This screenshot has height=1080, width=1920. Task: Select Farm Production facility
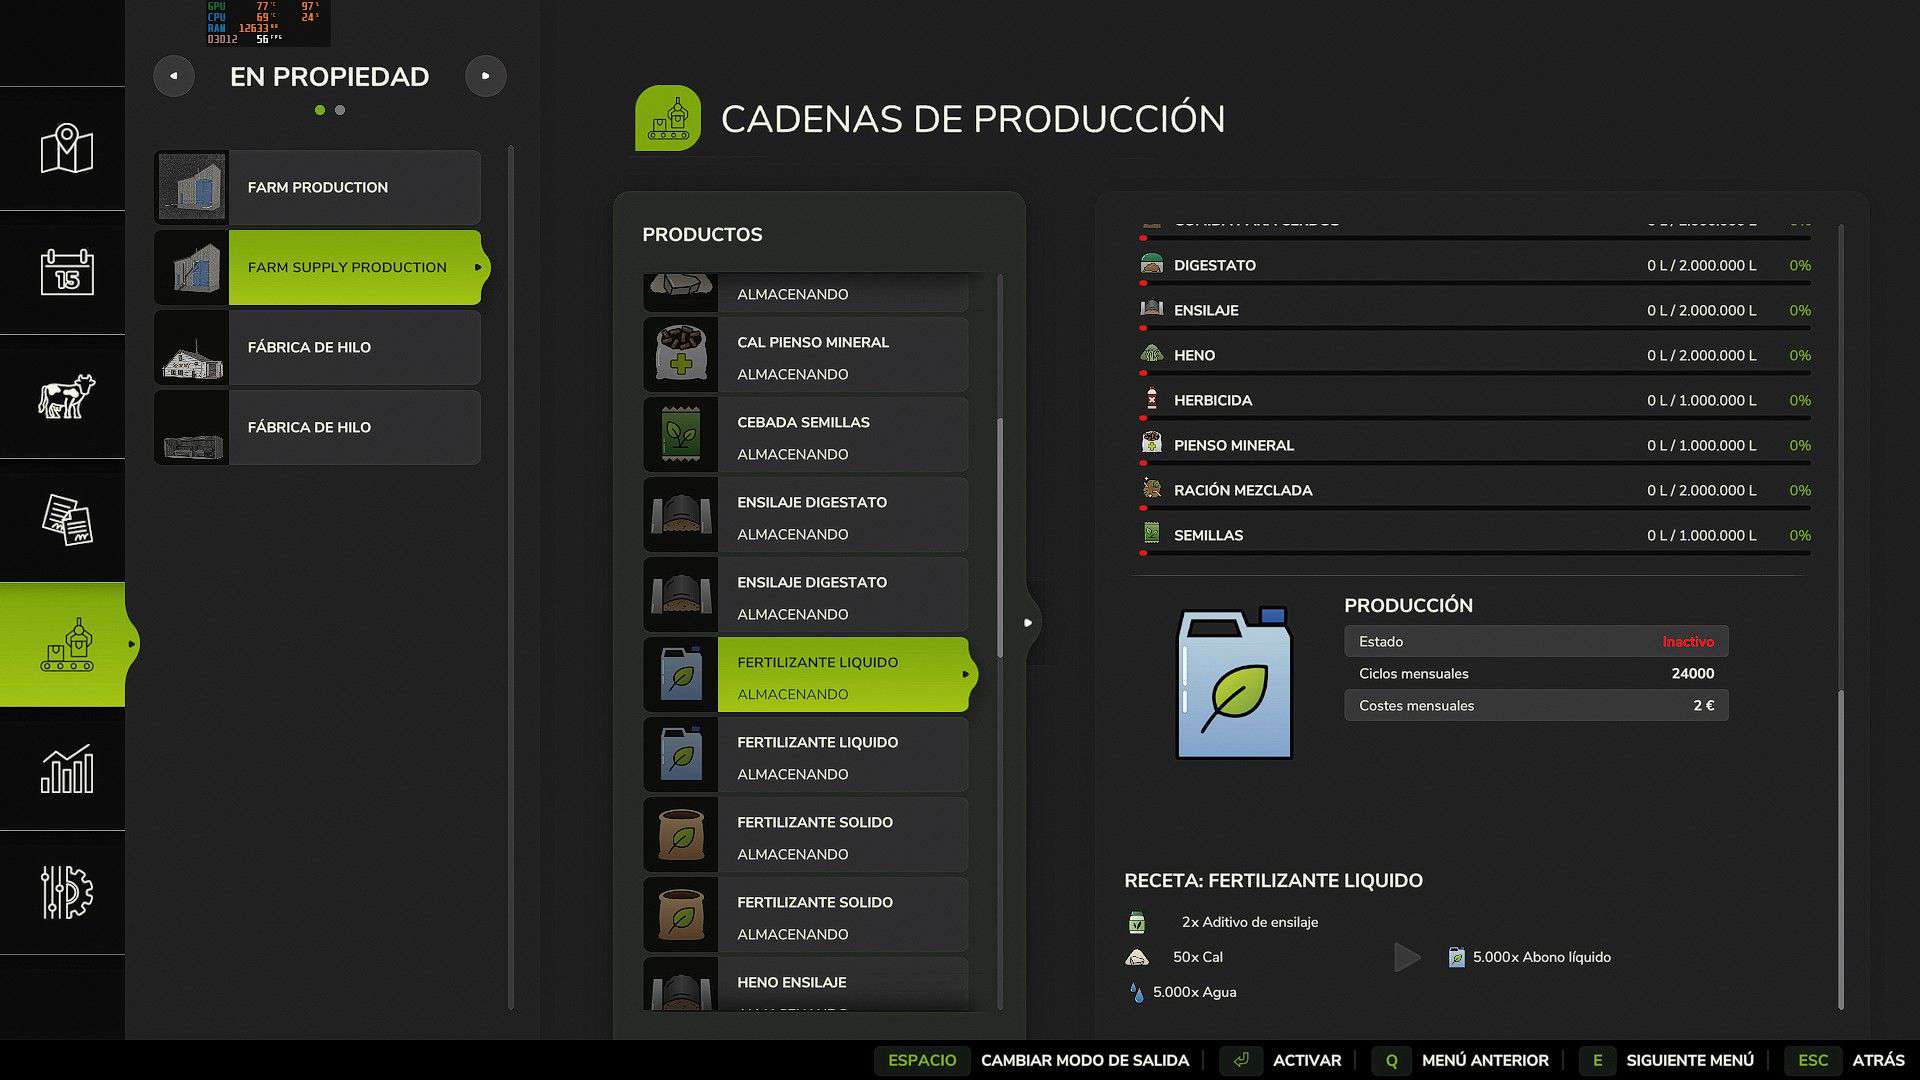(318, 188)
